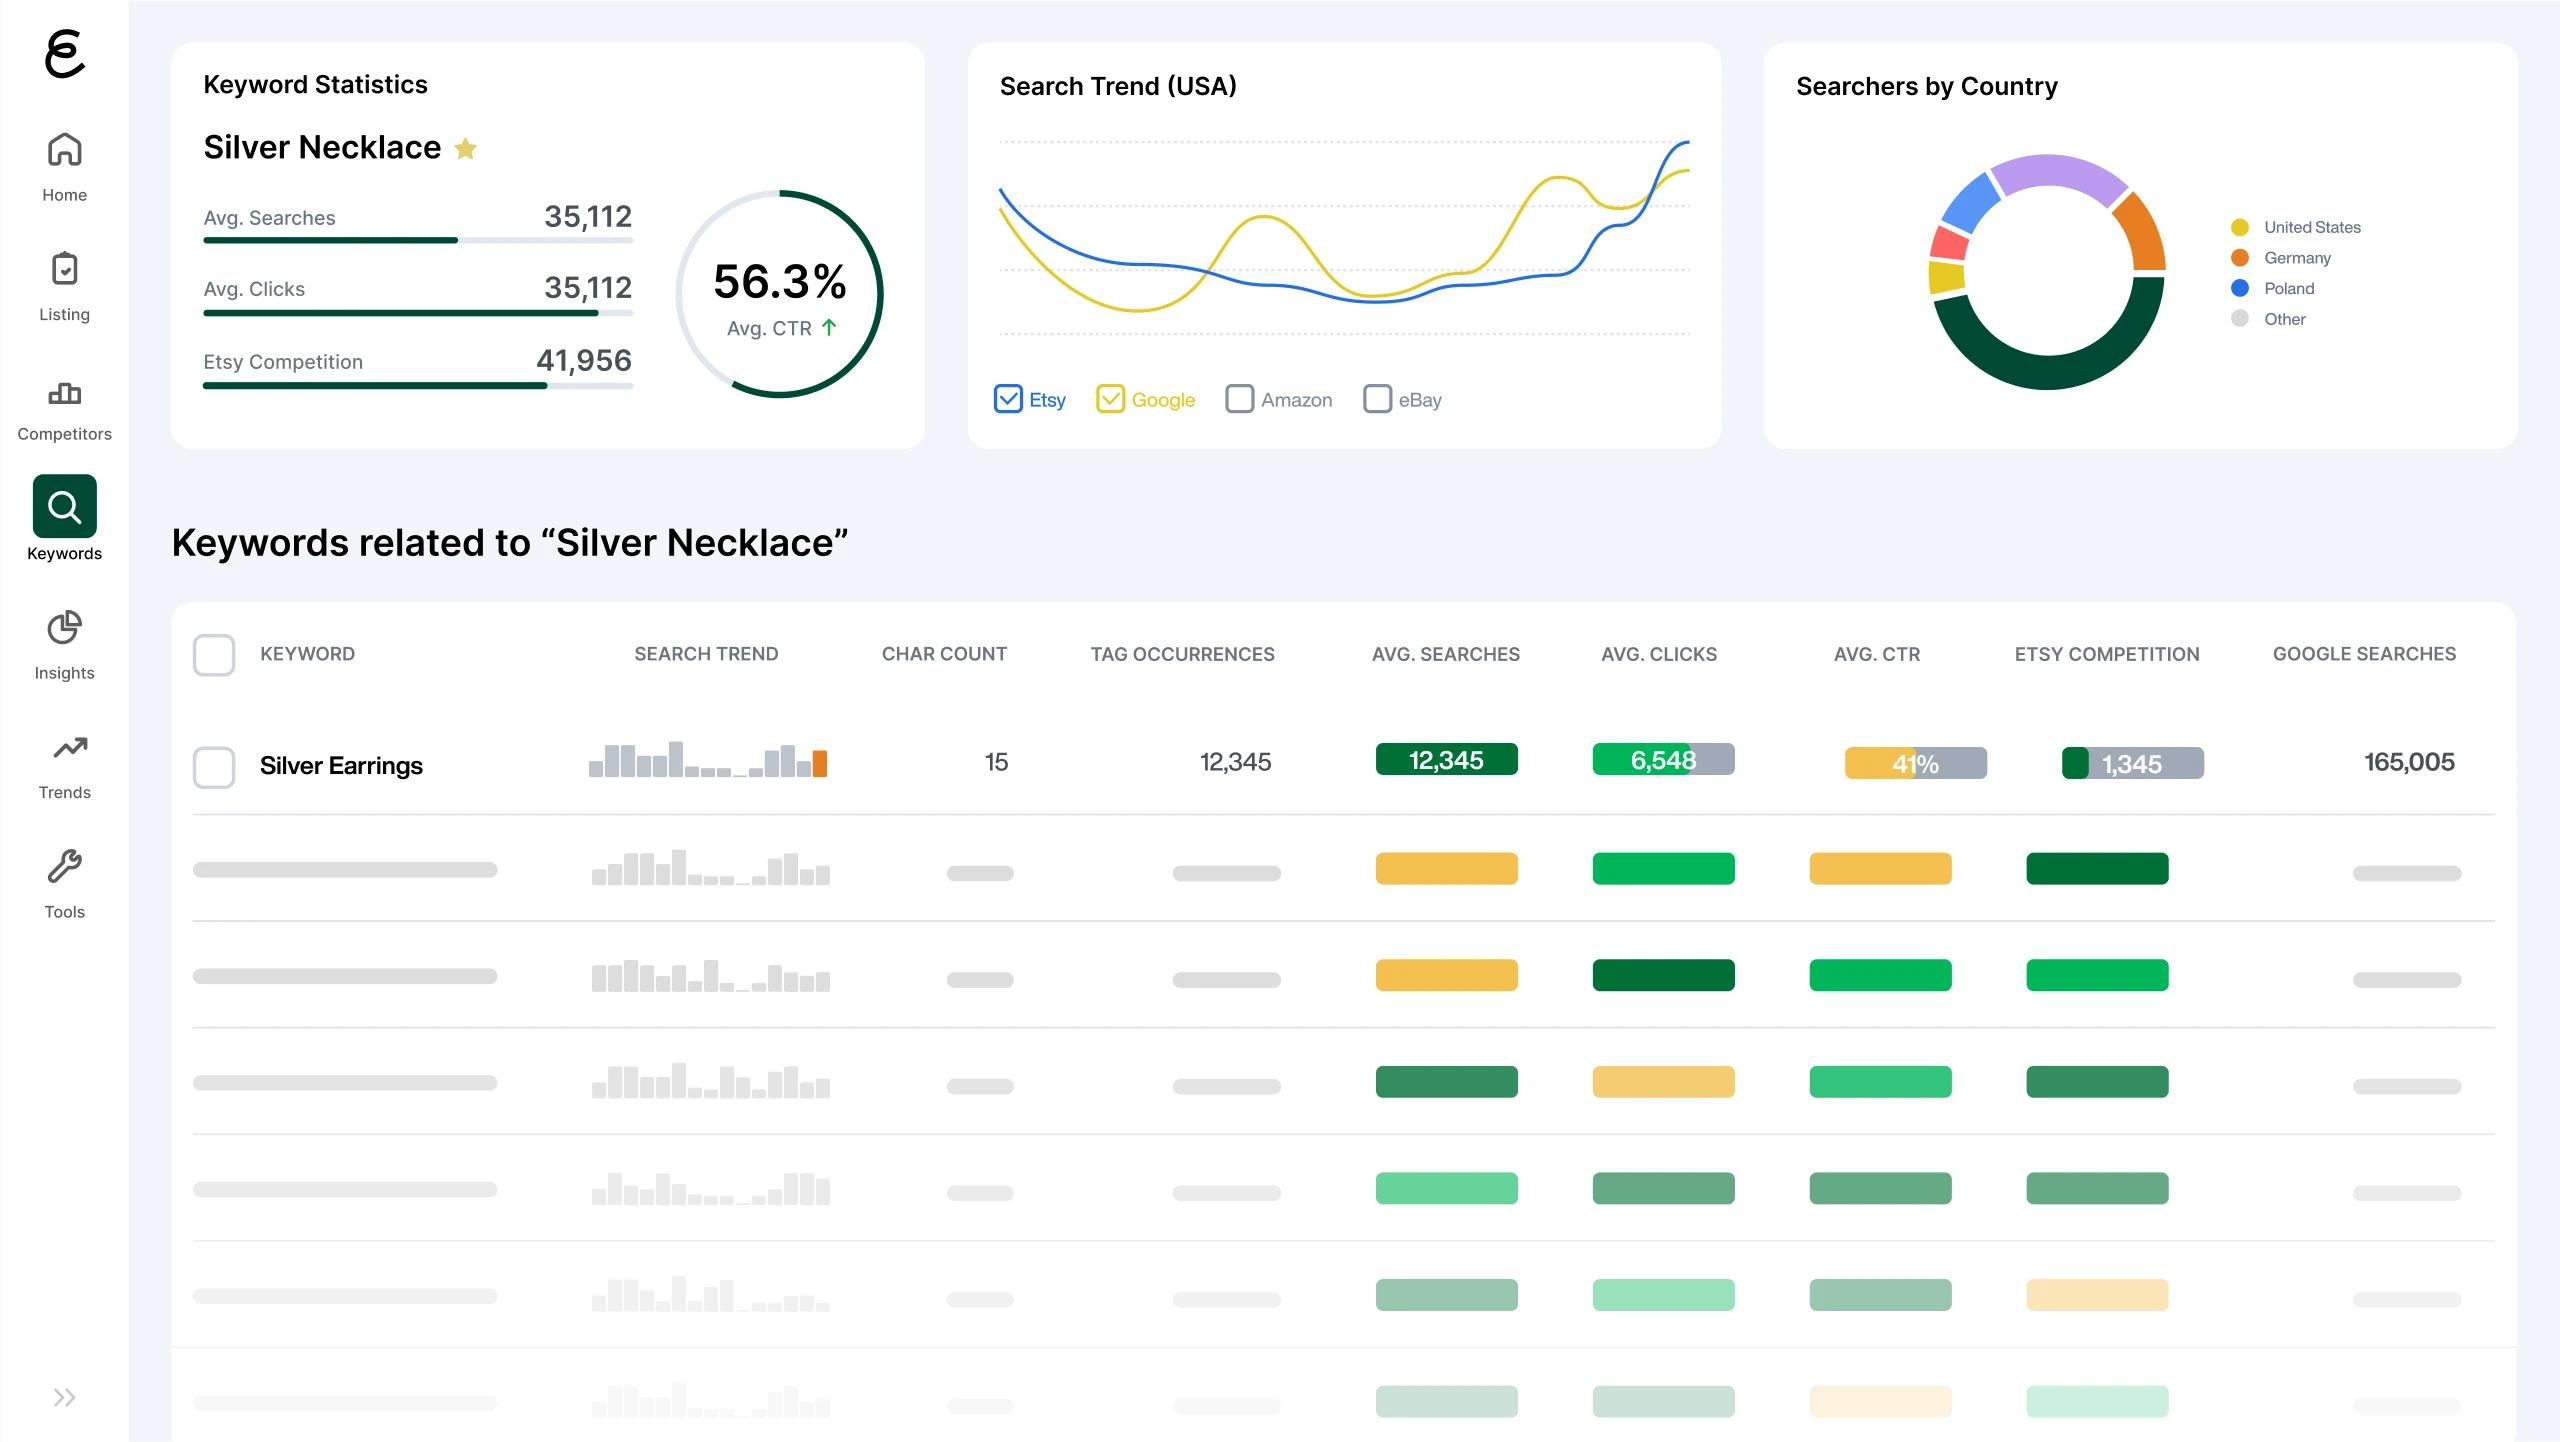Select the Keywords magnifier icon
Screen dimensions: 2560x1442
click(64, 507)
